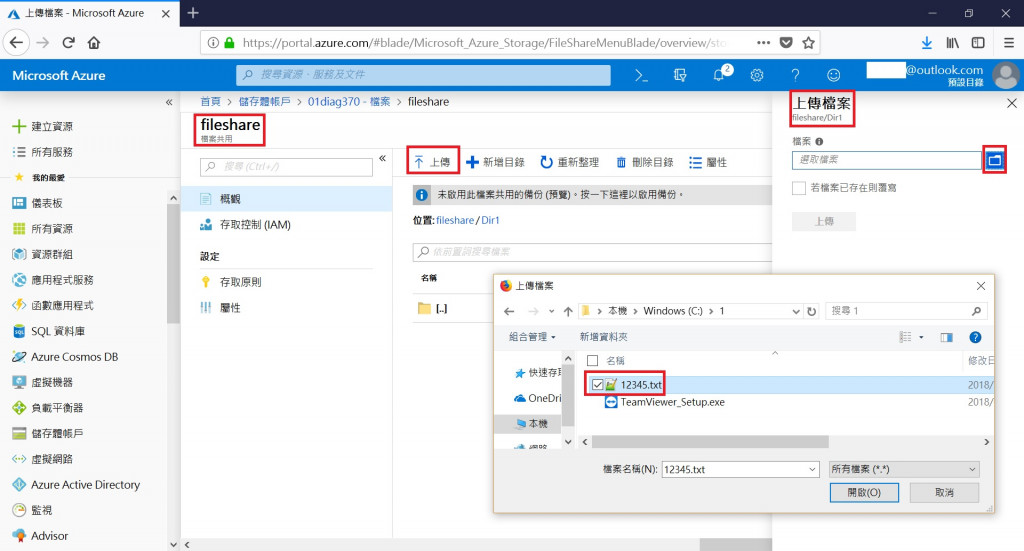Open page actions three-dot menu

(763, 43)
